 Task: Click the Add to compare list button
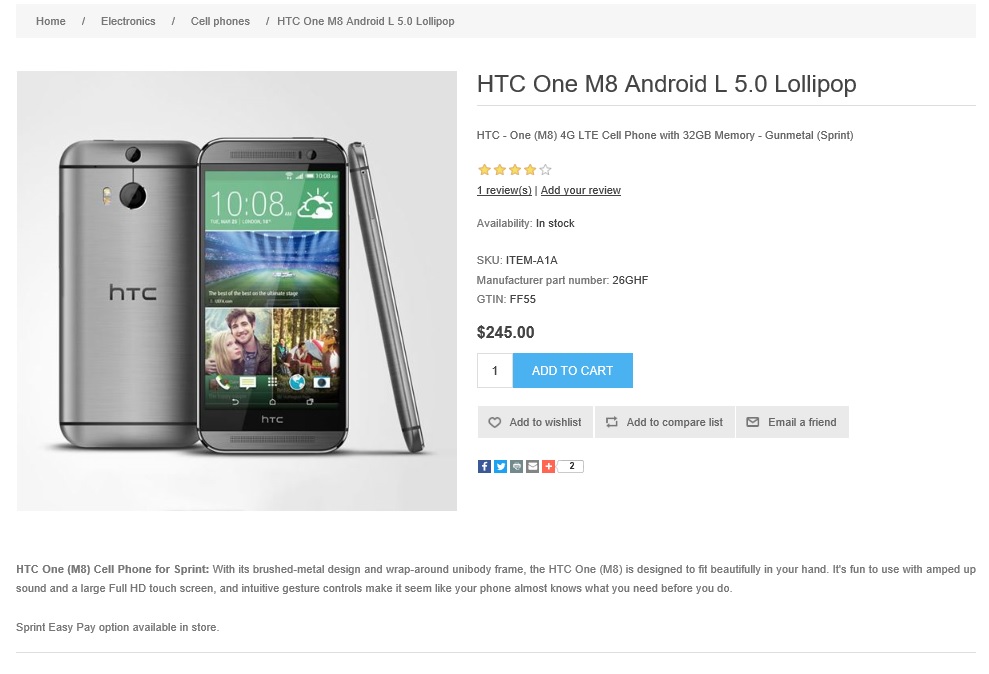tap(665, 422)
